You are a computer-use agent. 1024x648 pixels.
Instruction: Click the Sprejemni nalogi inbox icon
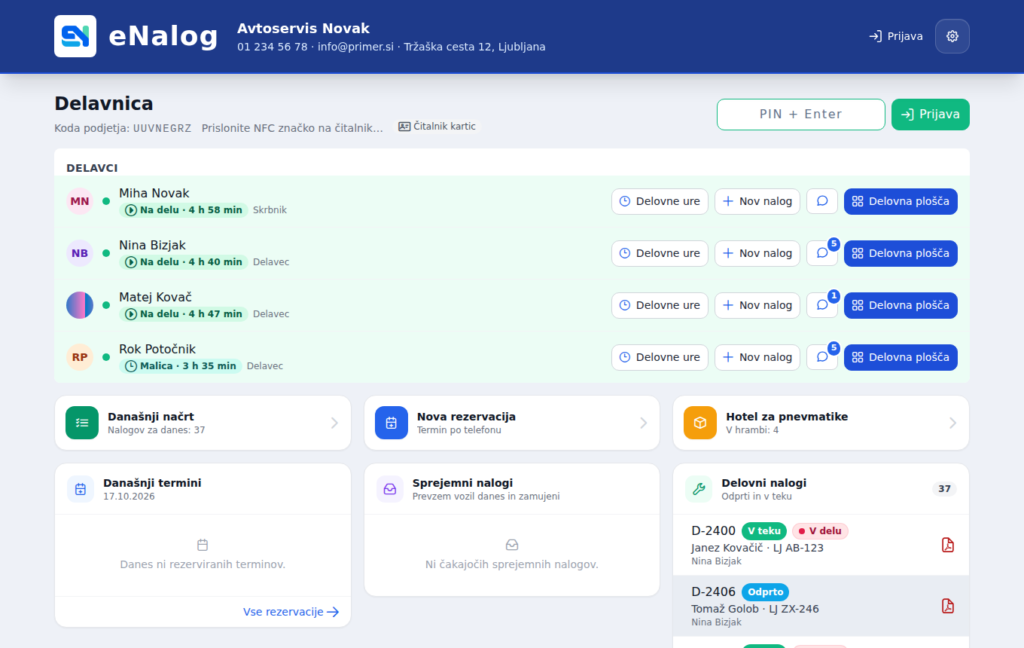pos(390,489)
